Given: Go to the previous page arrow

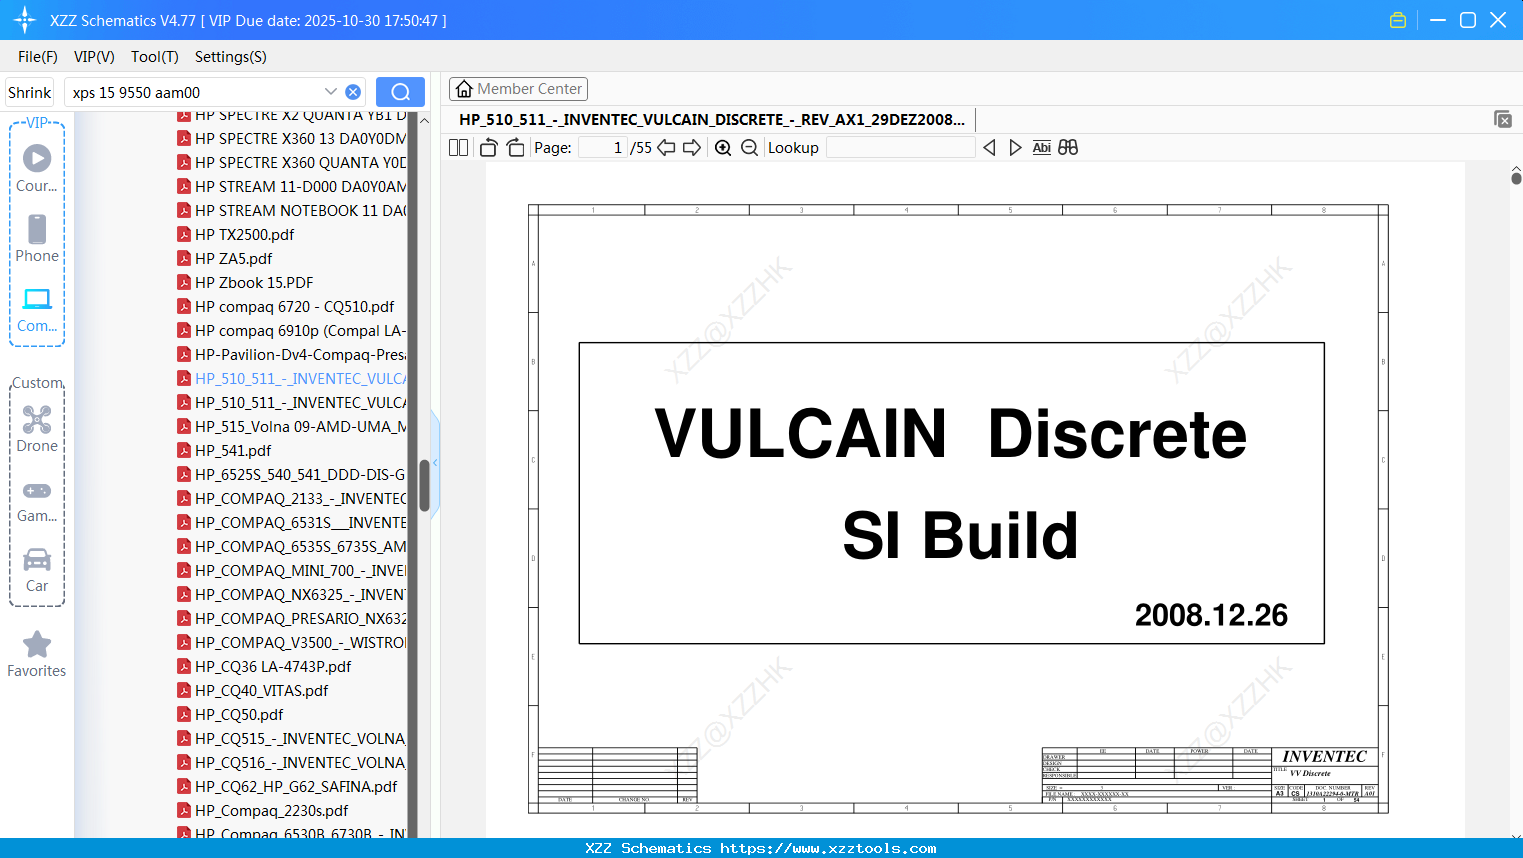Looking at the screenshot, I should pyautogui.click(x=666, y=148).
